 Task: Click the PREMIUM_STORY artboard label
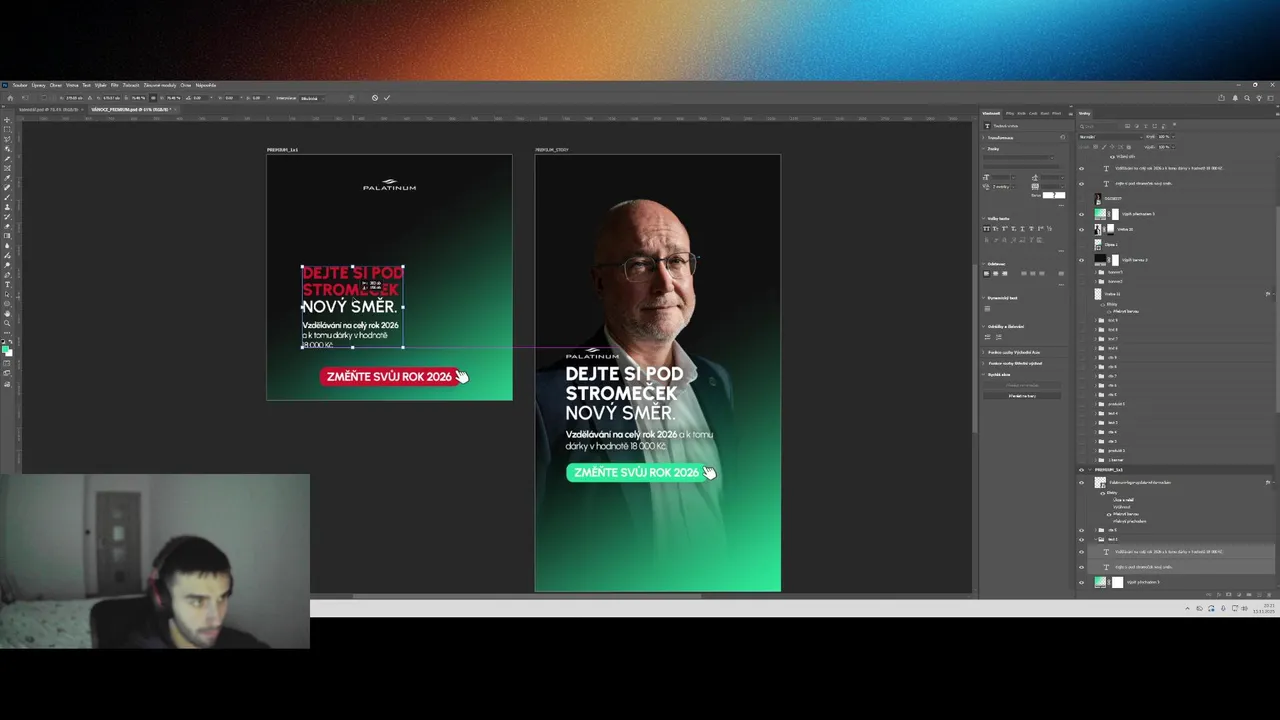(x=552, y=150)
